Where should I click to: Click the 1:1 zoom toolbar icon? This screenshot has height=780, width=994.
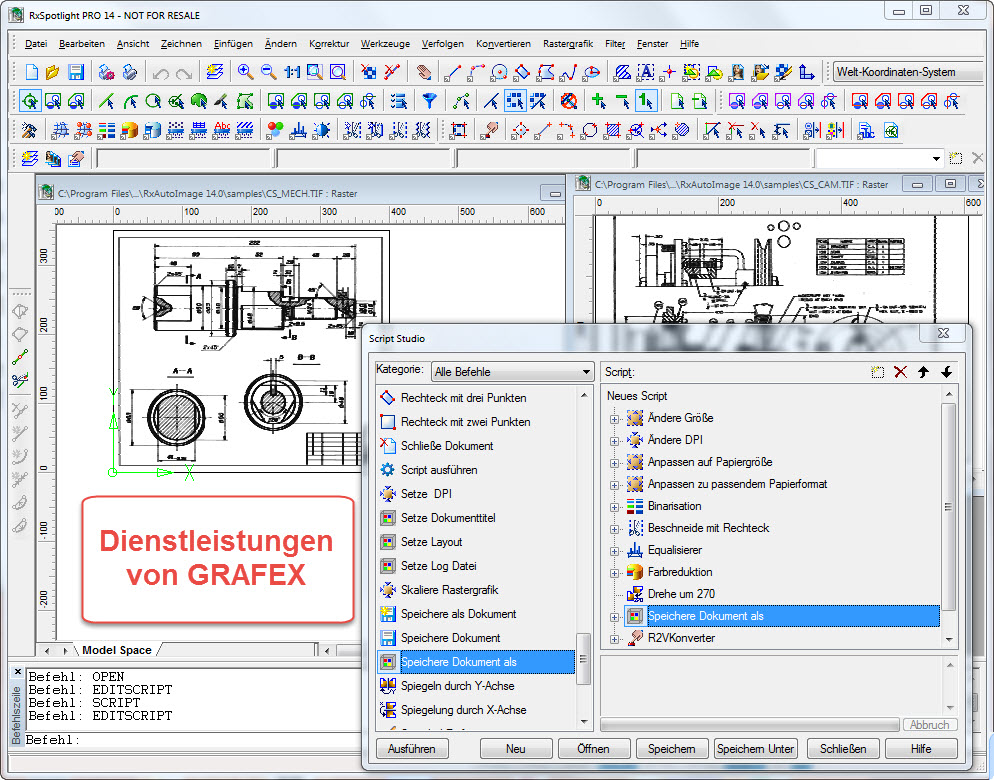pyautogui.click(x=292, y=72)
